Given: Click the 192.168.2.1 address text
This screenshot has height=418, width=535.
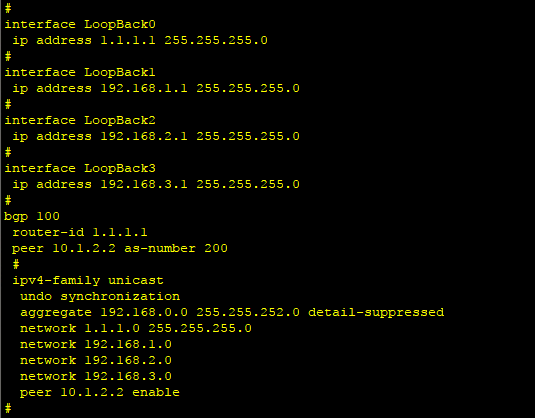Looking at the screenshot, I should coord(144,136).
